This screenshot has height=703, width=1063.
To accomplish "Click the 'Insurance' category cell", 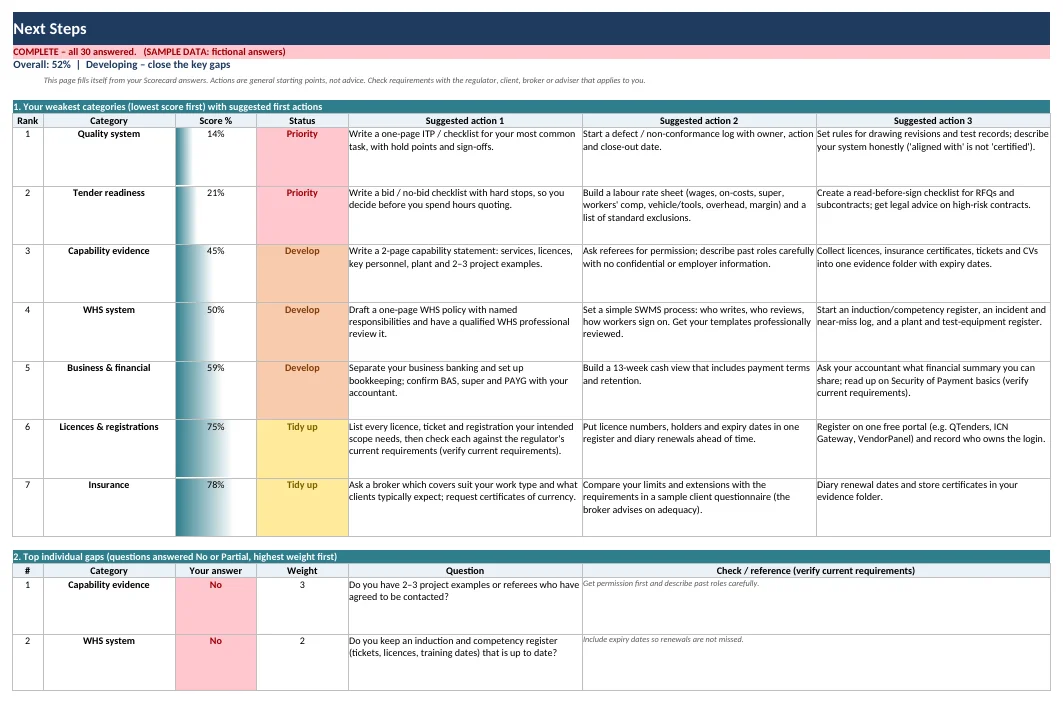I will 109,507.
